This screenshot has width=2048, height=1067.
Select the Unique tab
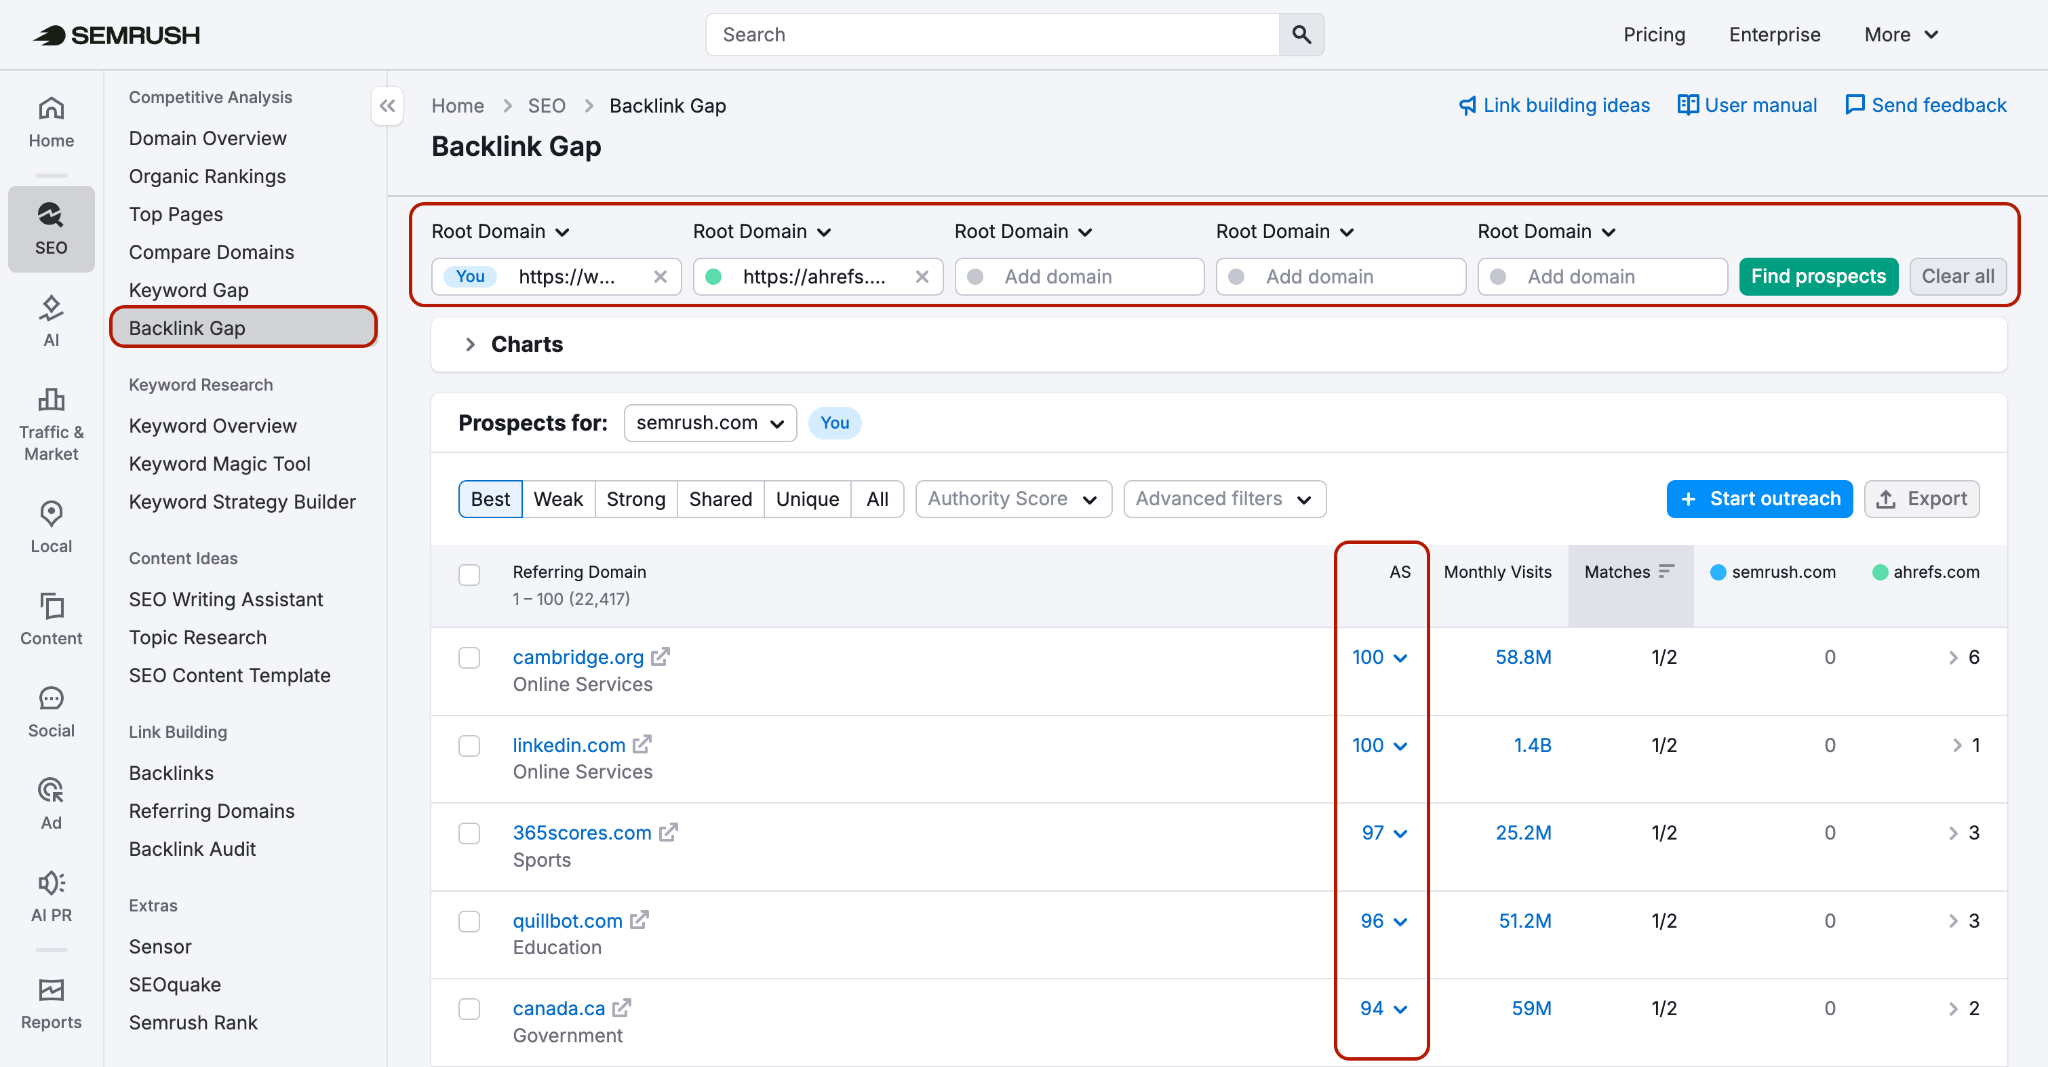coord(807,499)
